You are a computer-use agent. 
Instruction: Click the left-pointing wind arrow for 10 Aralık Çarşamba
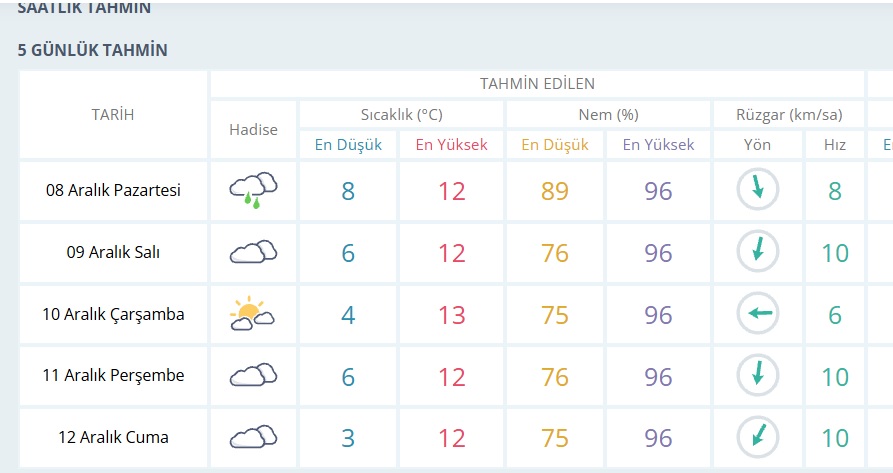click(x=757, y=314)
